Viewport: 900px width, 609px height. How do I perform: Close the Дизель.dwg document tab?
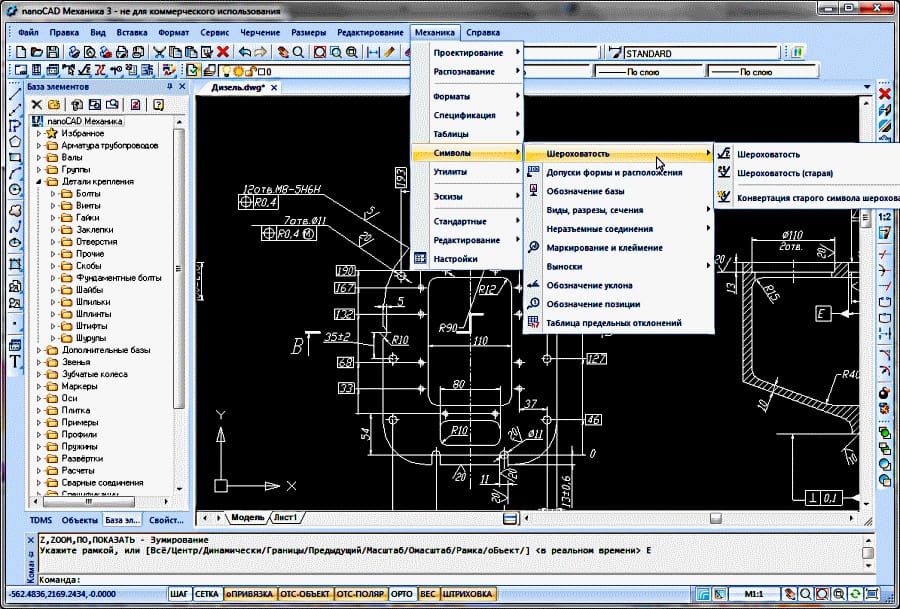pyautogui.click(x=276, y=88)
